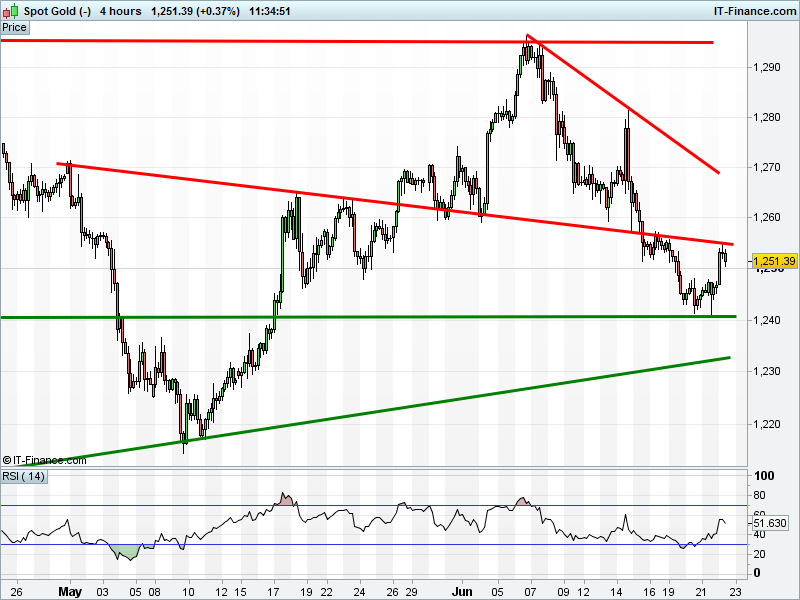Click the candlestick chart icon beside Spot Gold

[x=11, y=11]
